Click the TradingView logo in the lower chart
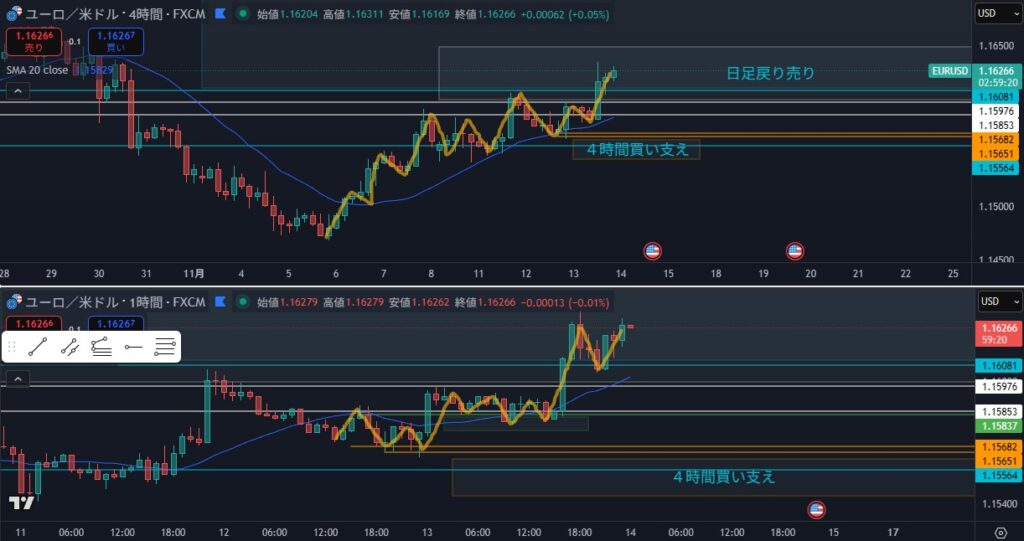This screenshot has height=541, width=1024. click(x=20, y=503)
